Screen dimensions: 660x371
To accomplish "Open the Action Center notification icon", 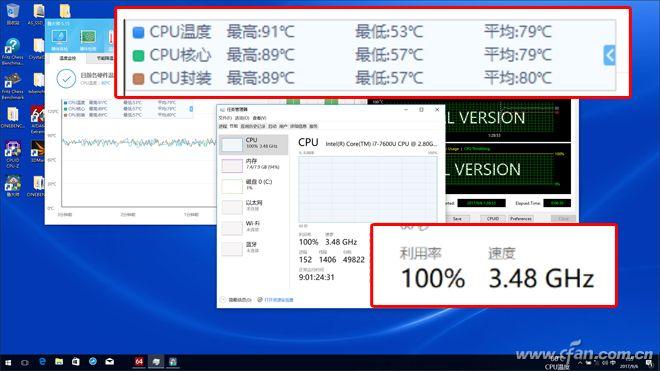I will pos(649,363).
